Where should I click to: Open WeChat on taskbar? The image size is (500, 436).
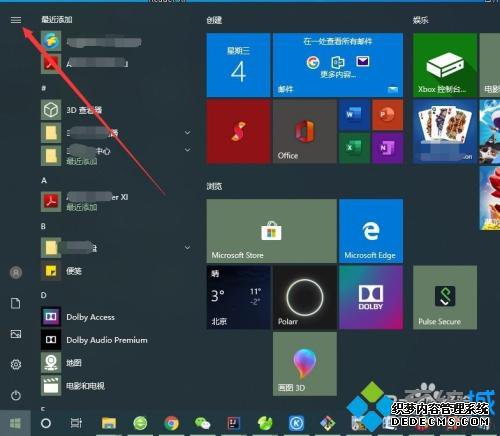pyautogui.click(x=202, y=423)
